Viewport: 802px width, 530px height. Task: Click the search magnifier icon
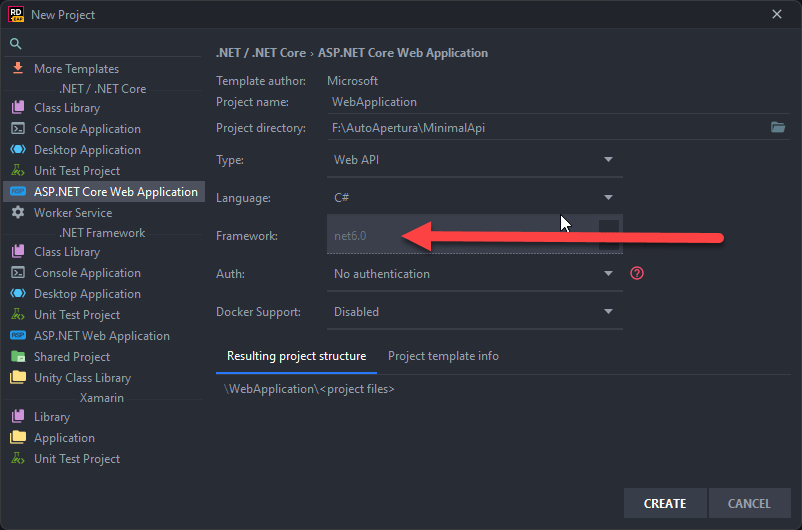pyautogui.click(x=16, y=44)
